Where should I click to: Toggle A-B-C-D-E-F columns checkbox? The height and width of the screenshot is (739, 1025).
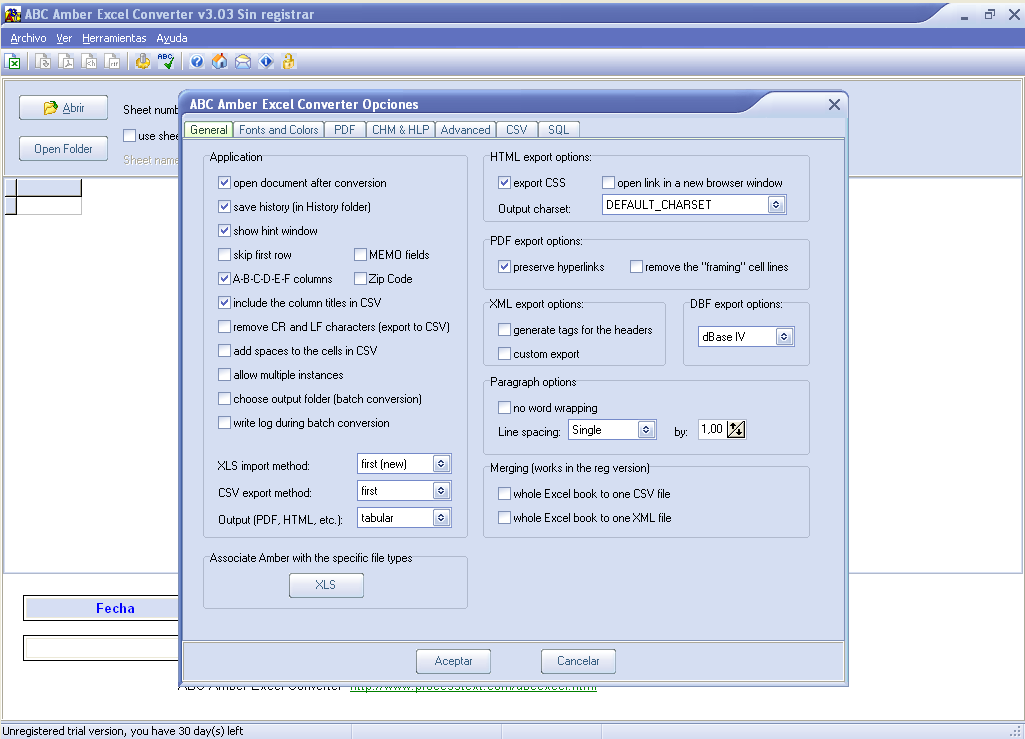224,279
